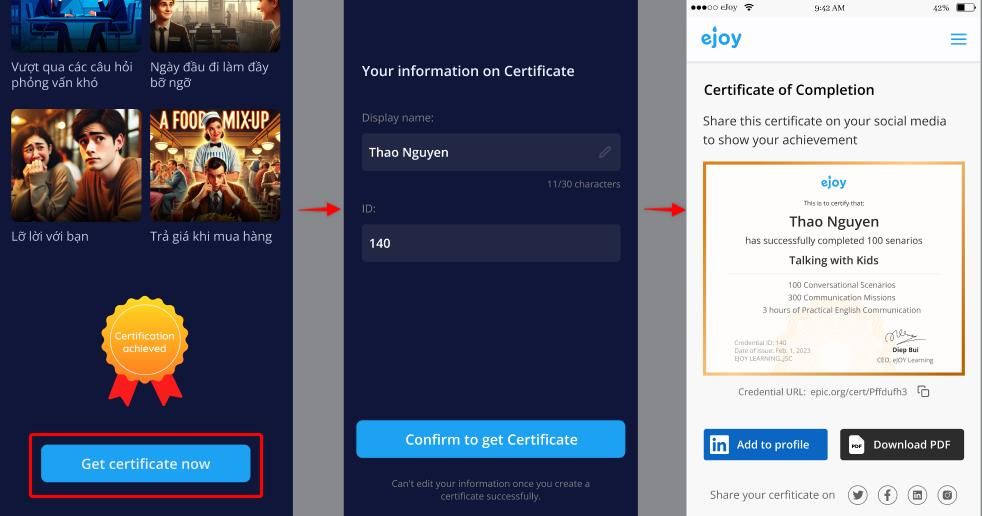Copy the credential URL with copy icon
This screenshot has height=516, width=982.
tap(923, 391)
